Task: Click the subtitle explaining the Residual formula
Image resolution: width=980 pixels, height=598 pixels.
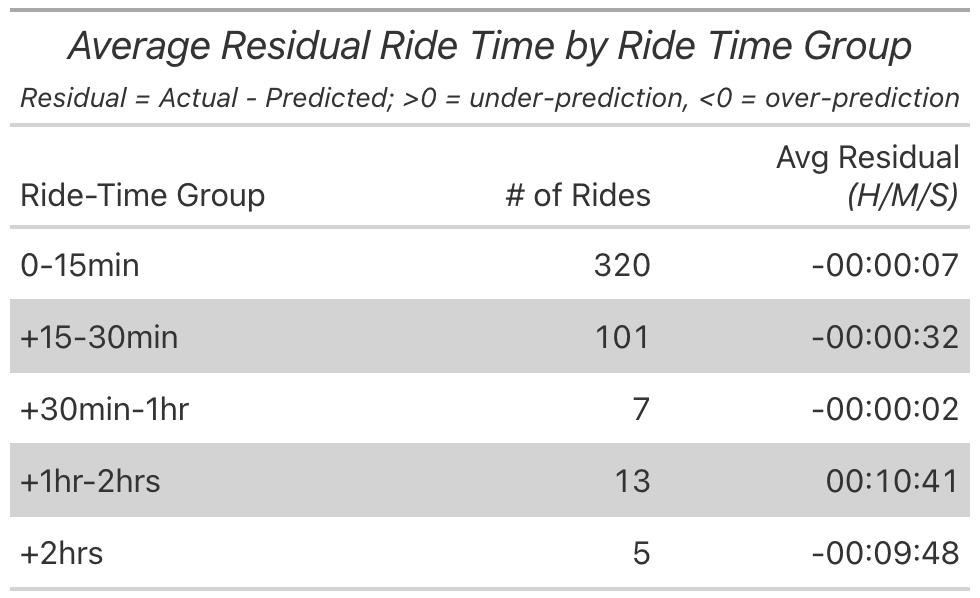Action: [489, 98]
